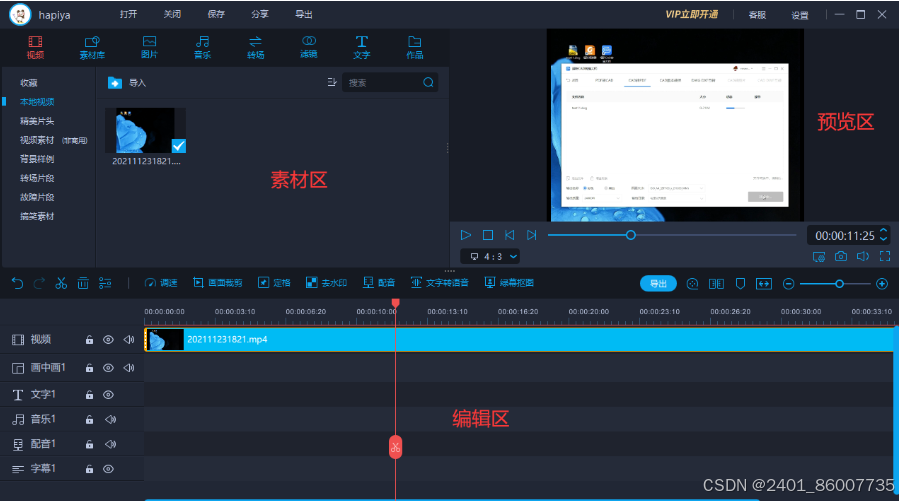This screenshot has height=501, width=899.
Task: Switch to the 图片 tab
Action: [149, 48]
